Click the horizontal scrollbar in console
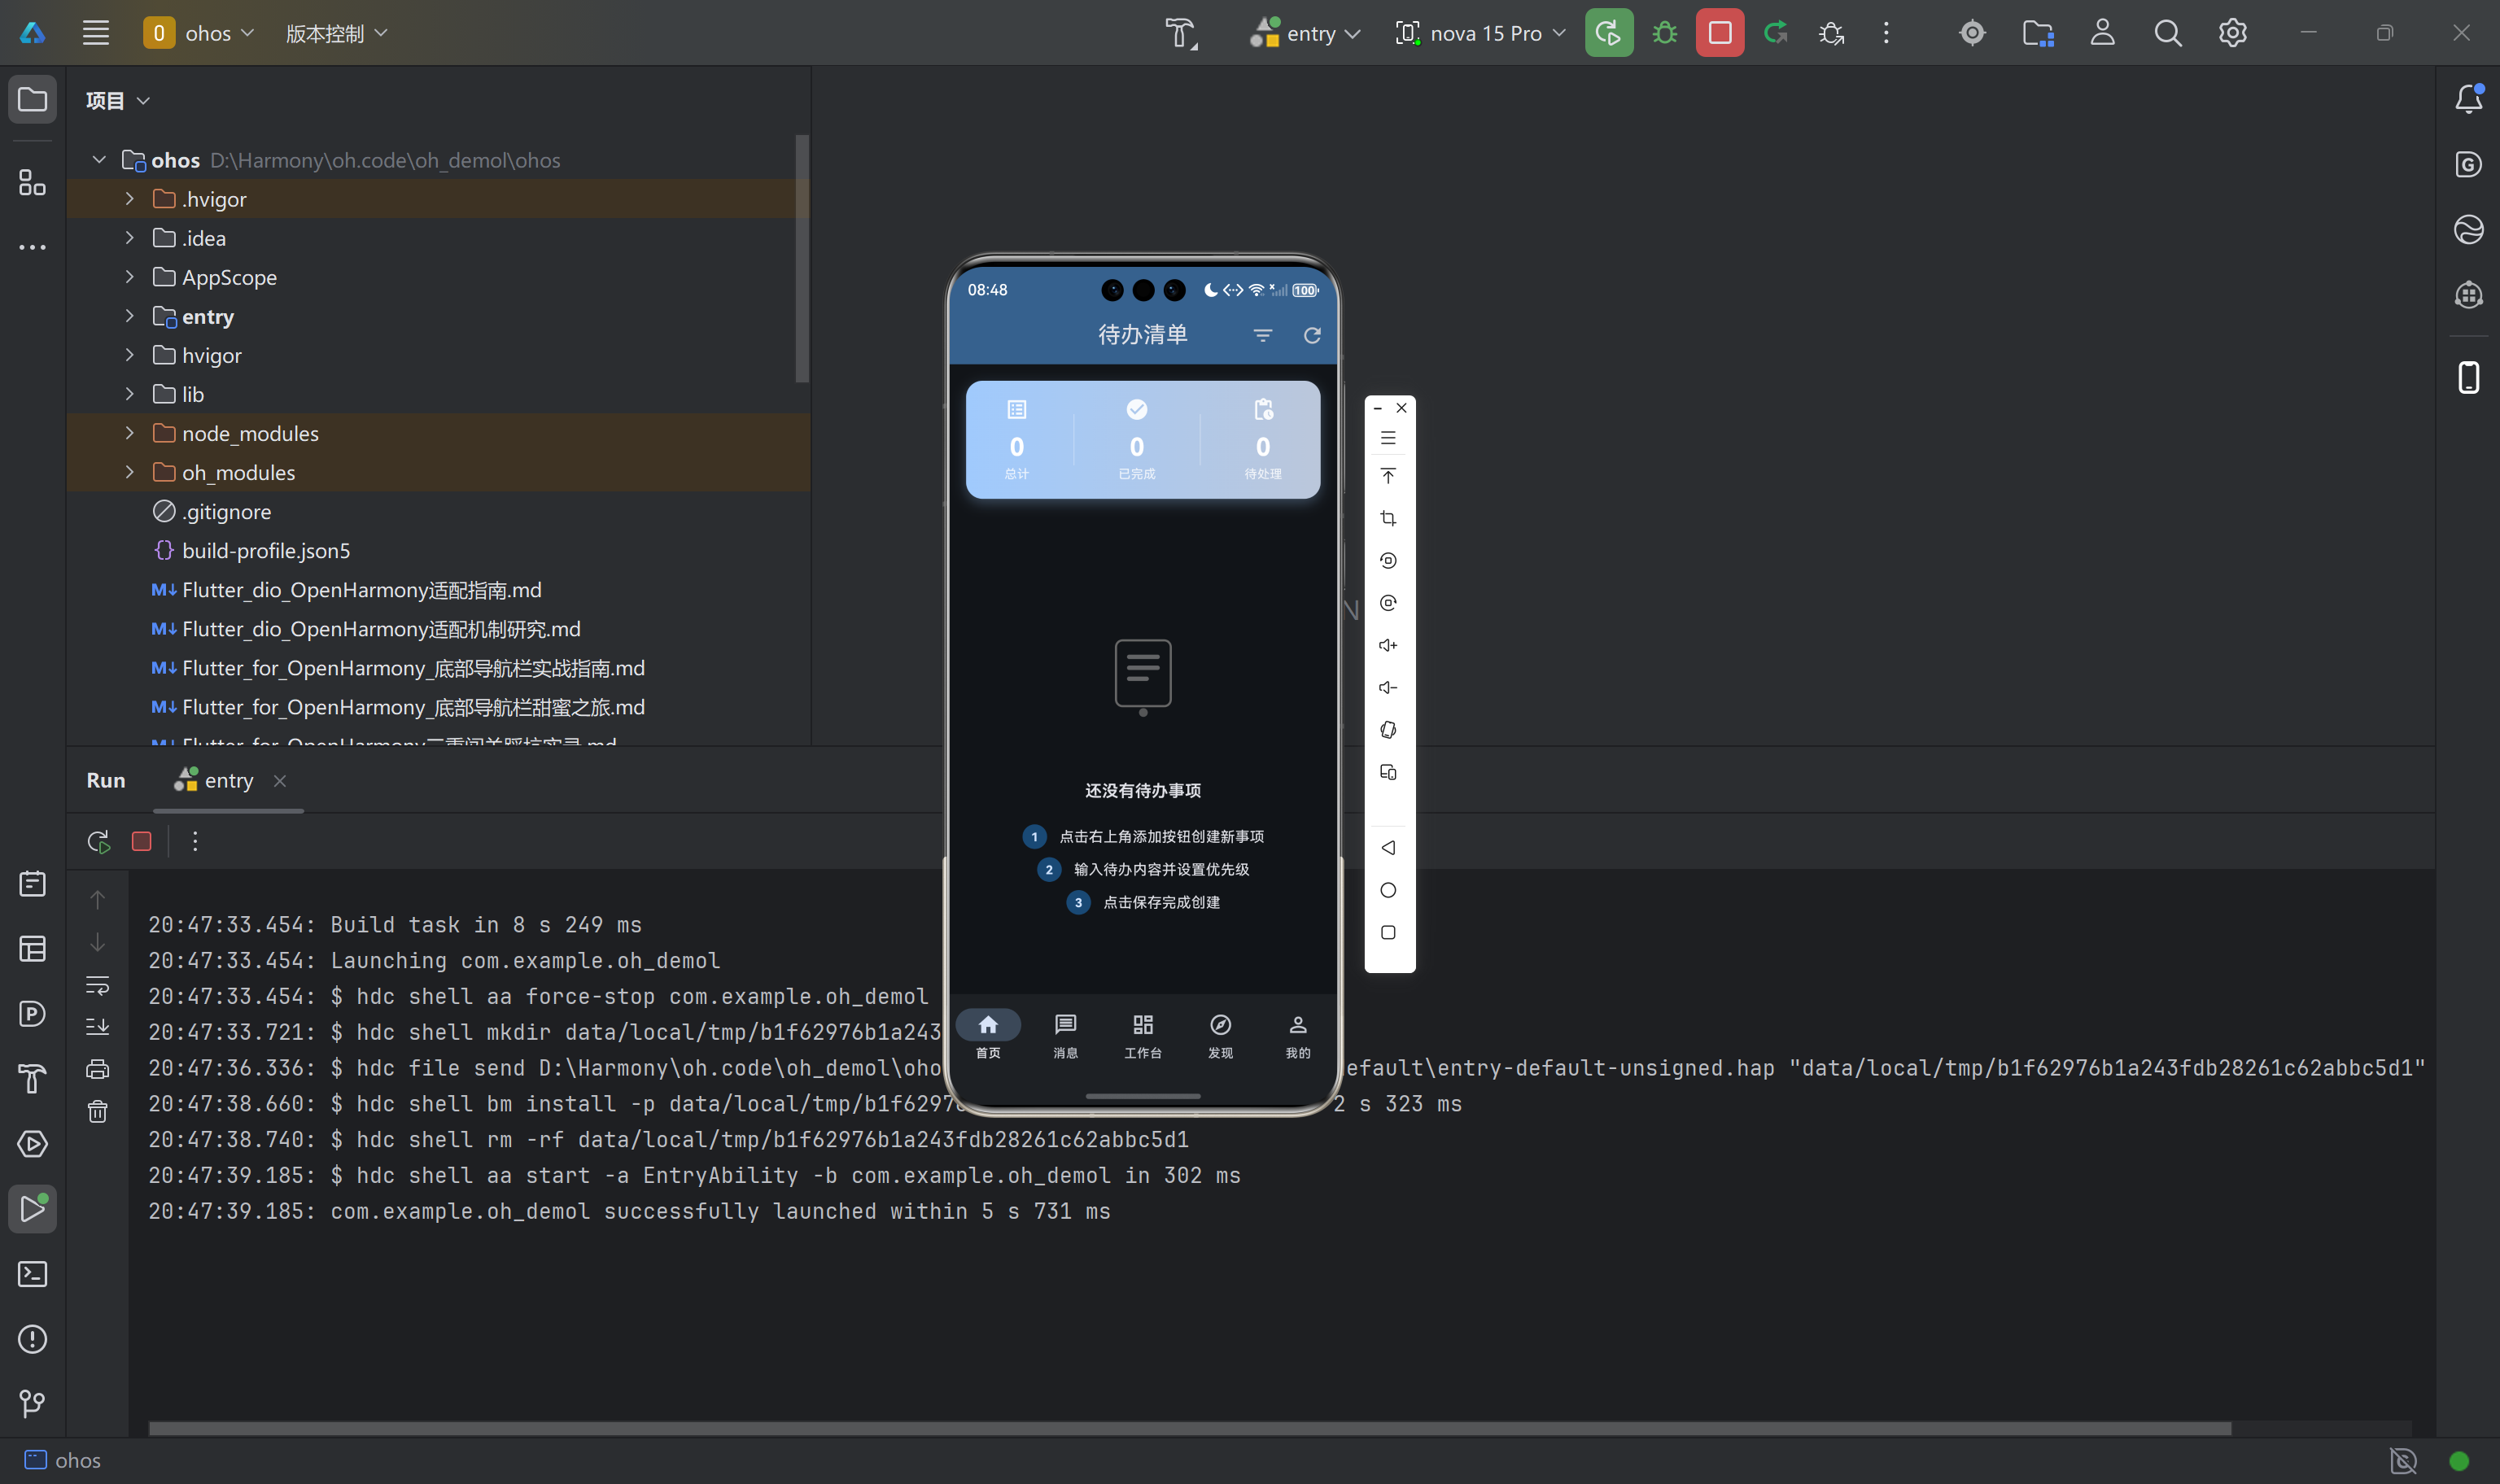Image resolution: width=2500 pixels, height=1484 pixels. click(1190, 1428)
